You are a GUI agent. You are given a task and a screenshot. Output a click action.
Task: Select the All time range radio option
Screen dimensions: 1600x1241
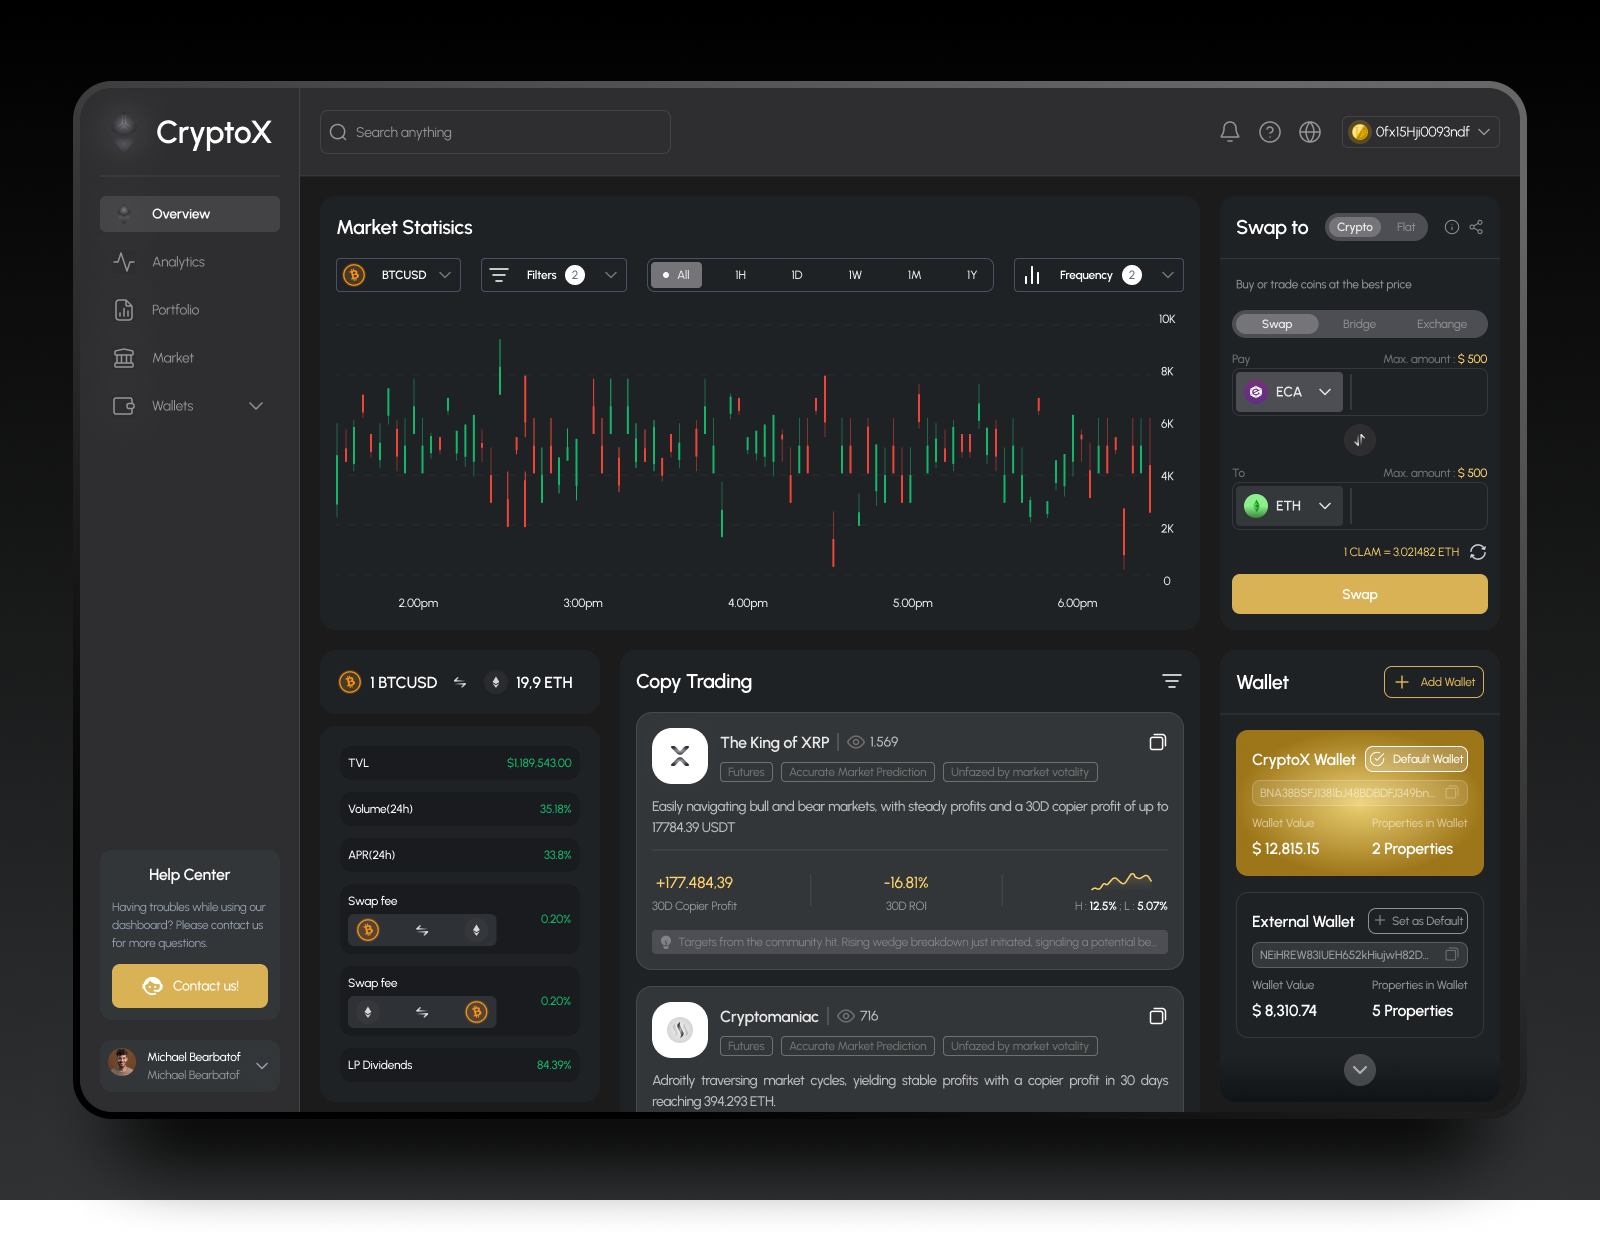pos(676,274)
